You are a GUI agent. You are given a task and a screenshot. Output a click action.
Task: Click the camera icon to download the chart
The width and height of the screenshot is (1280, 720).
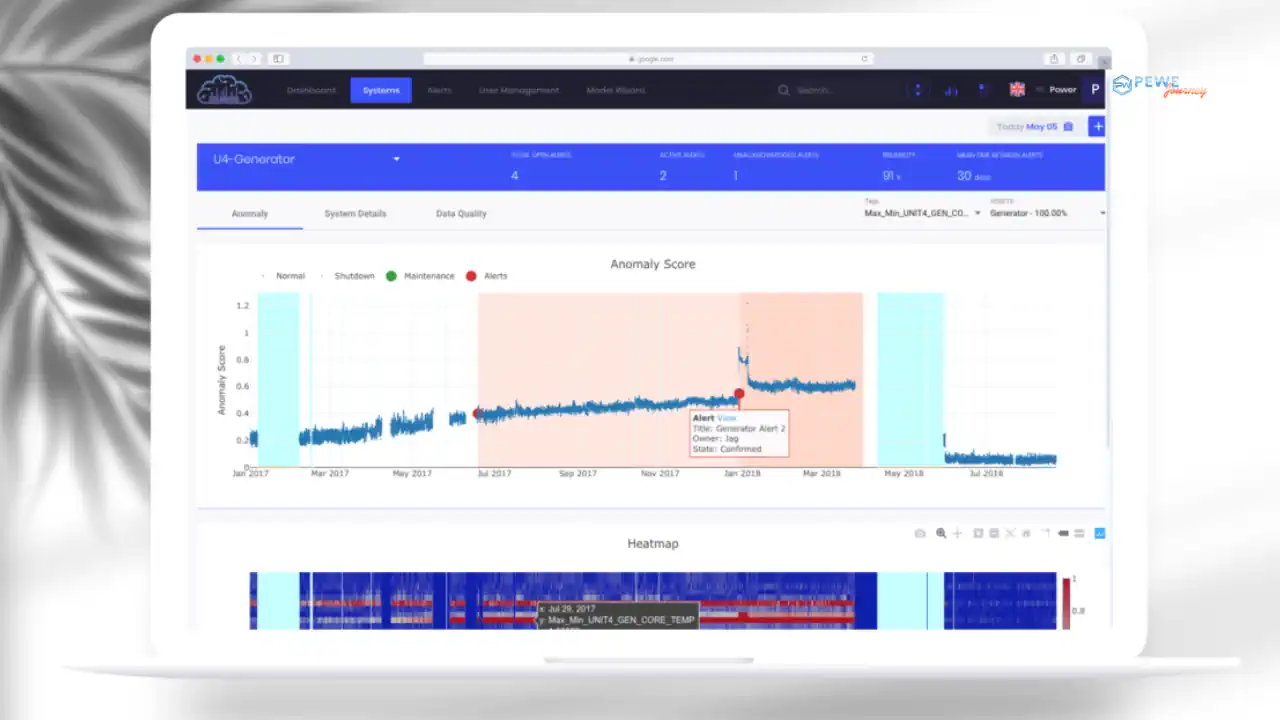(x=920, y=533)
